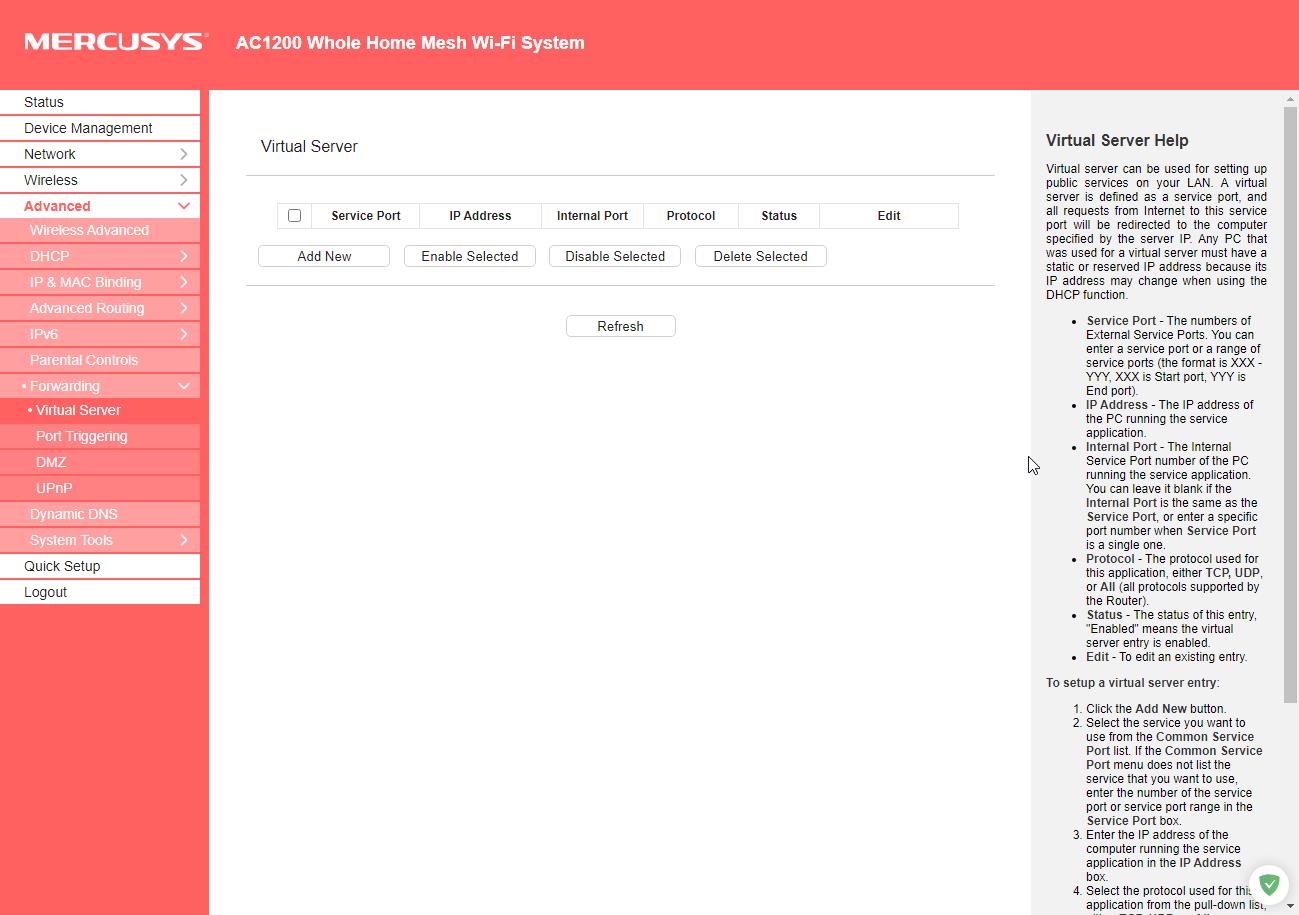Log out via the Logout item
The image size is (1299, 915).
[x=46, y=592]
